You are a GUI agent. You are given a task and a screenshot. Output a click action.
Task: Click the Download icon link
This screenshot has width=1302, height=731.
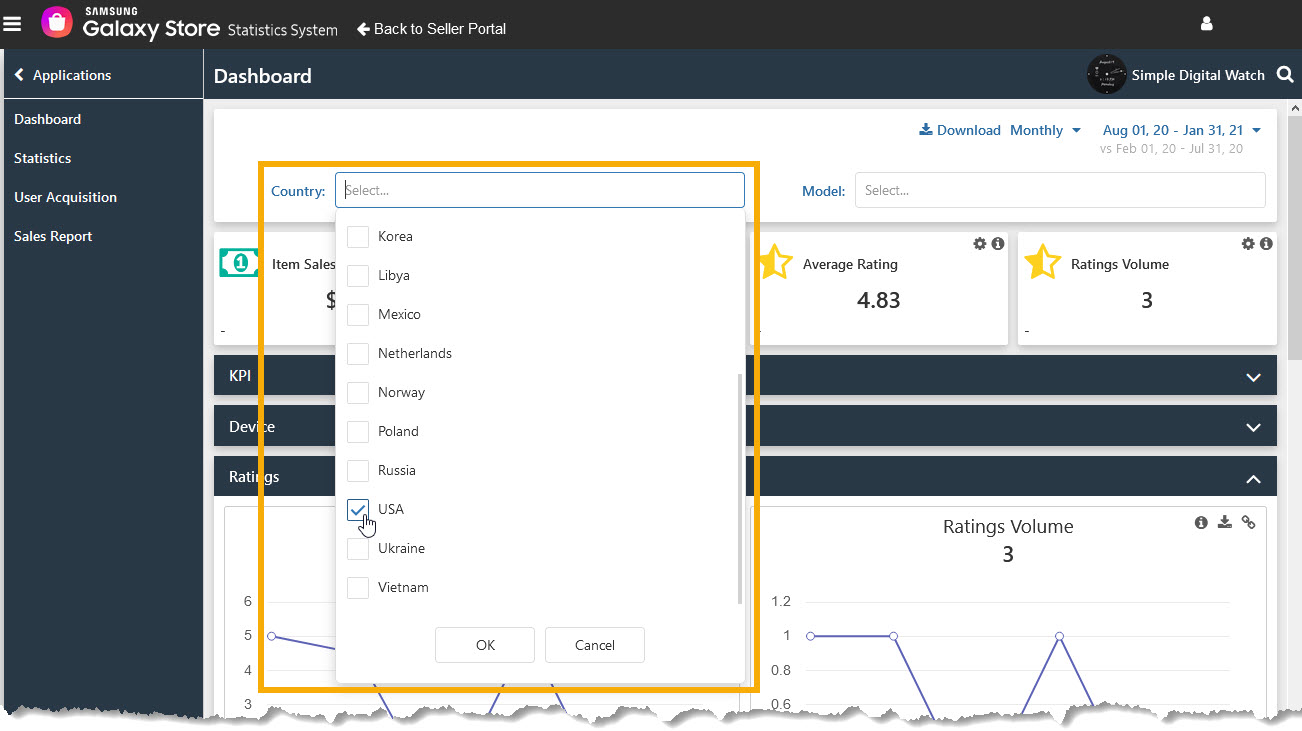coord(960,130)
